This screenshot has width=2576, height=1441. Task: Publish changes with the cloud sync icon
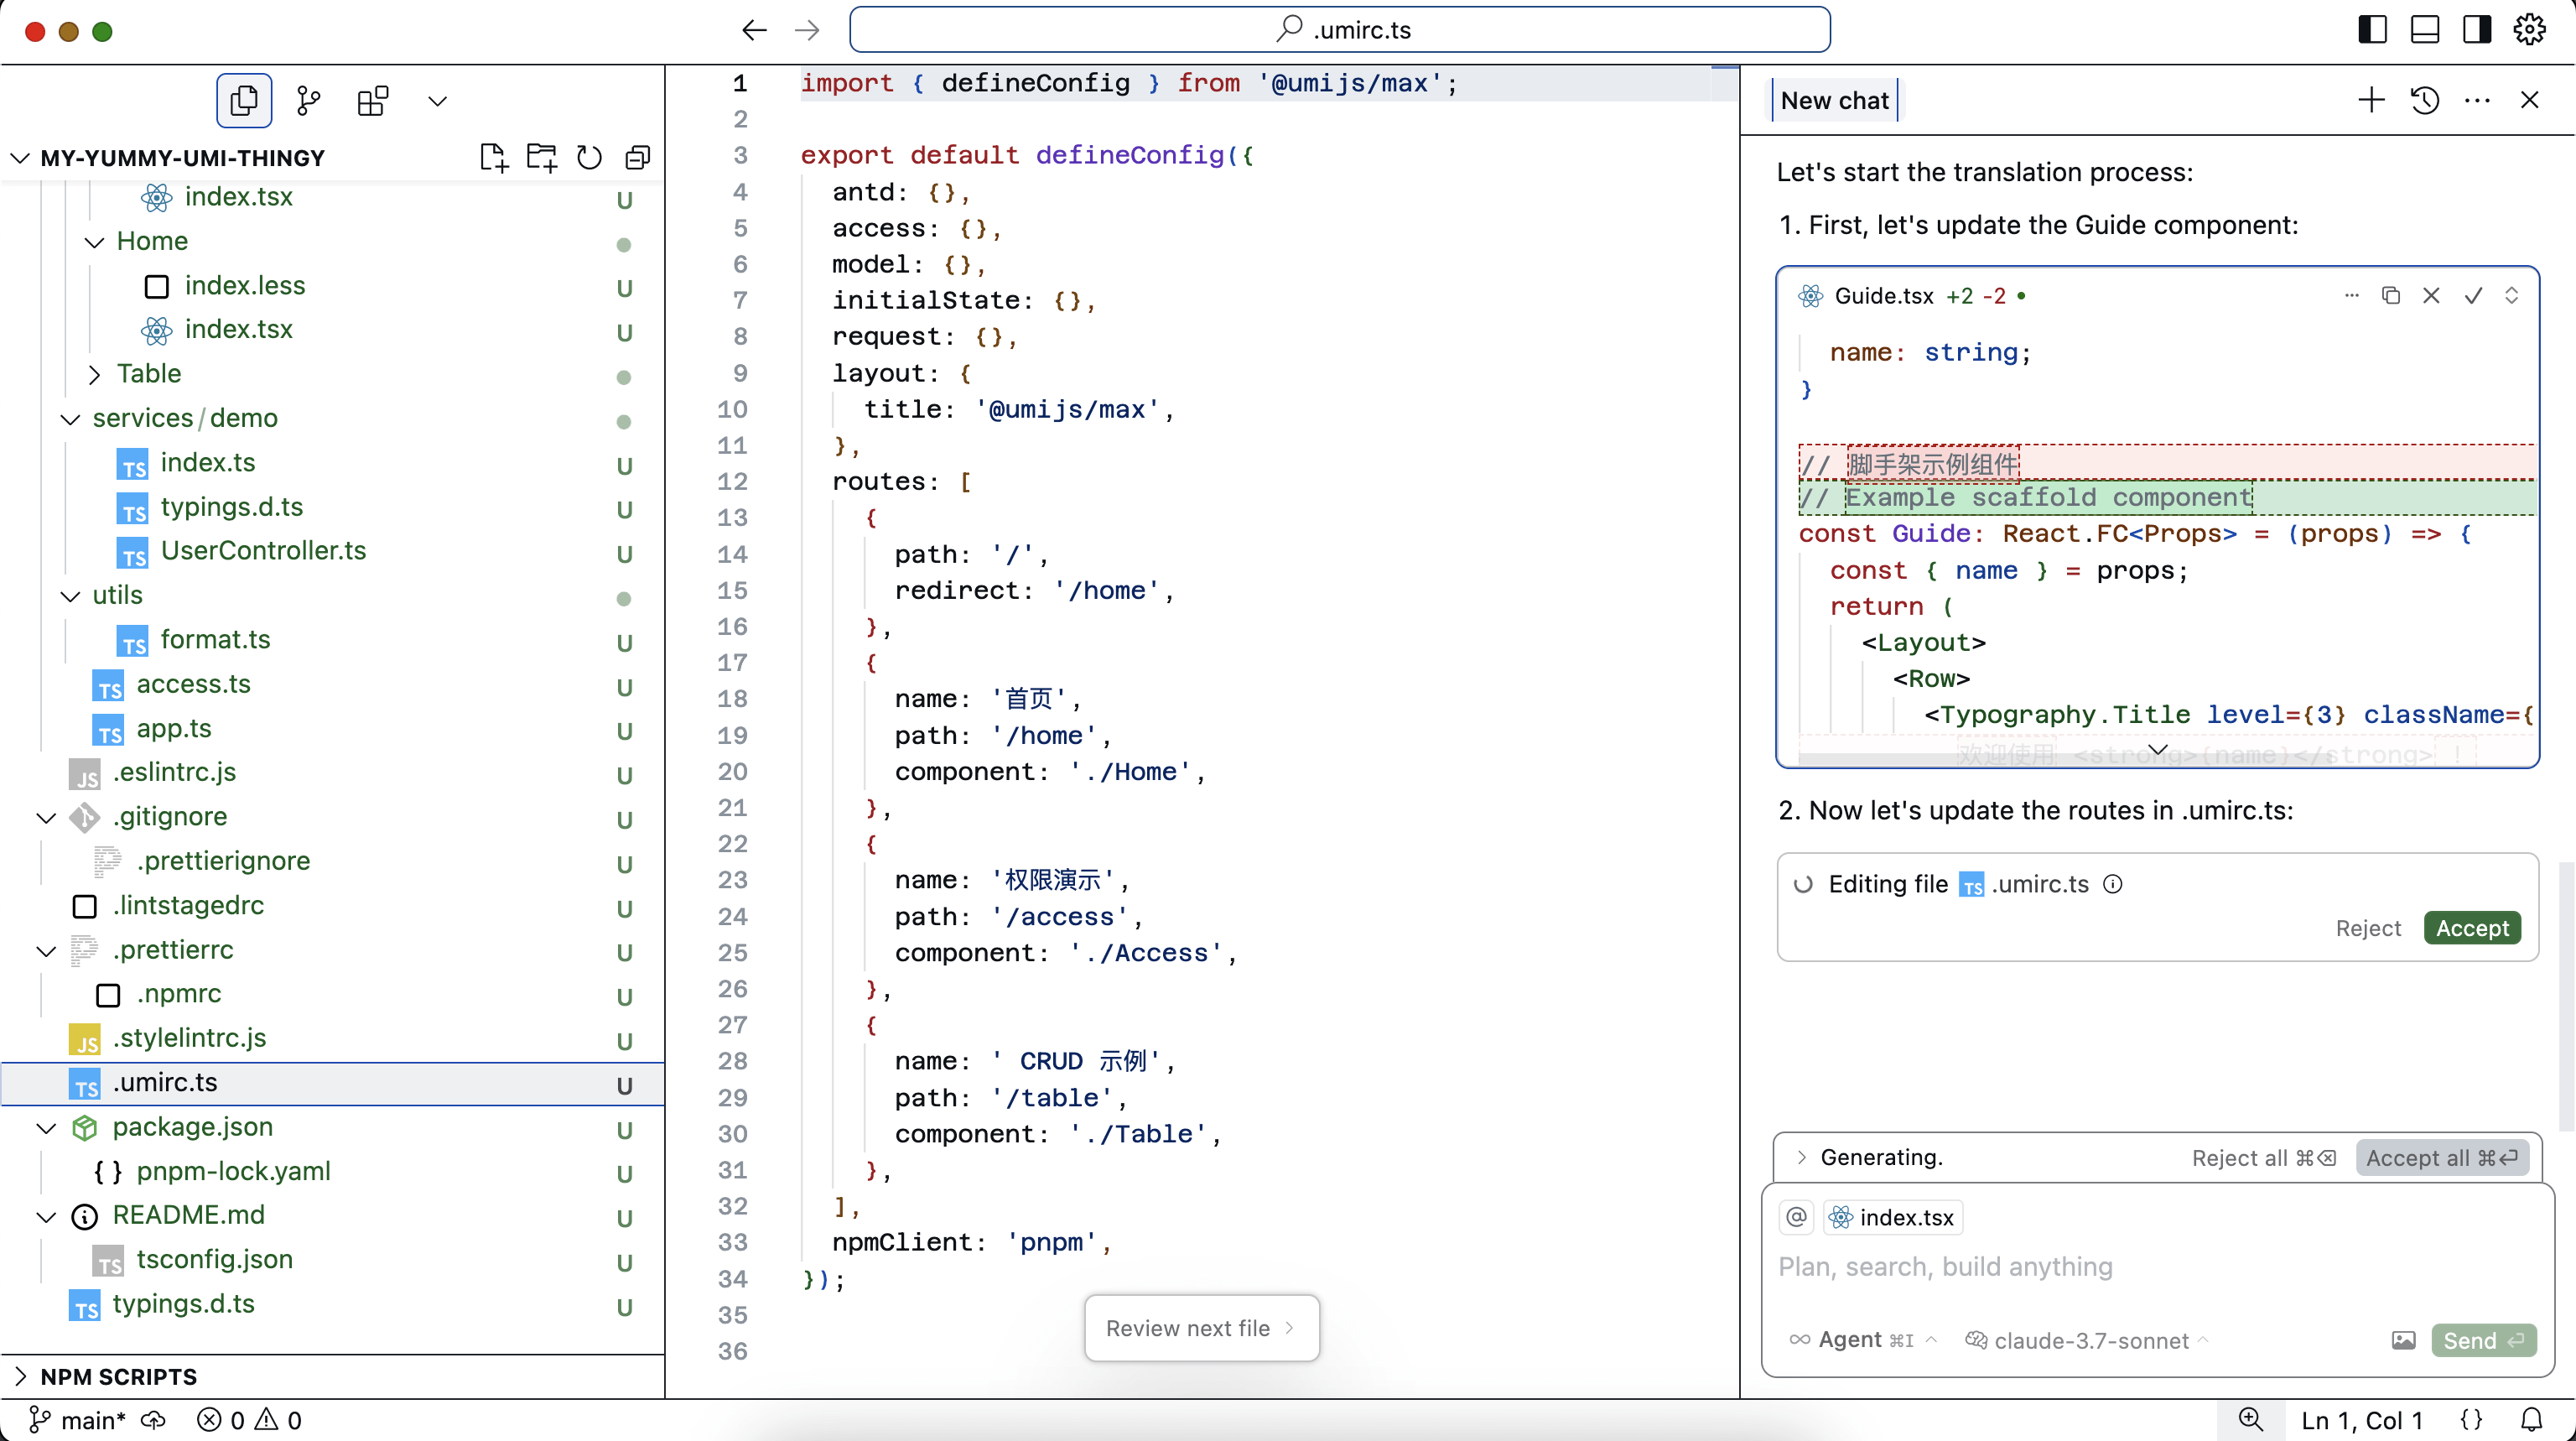[x=153, y=1420]
